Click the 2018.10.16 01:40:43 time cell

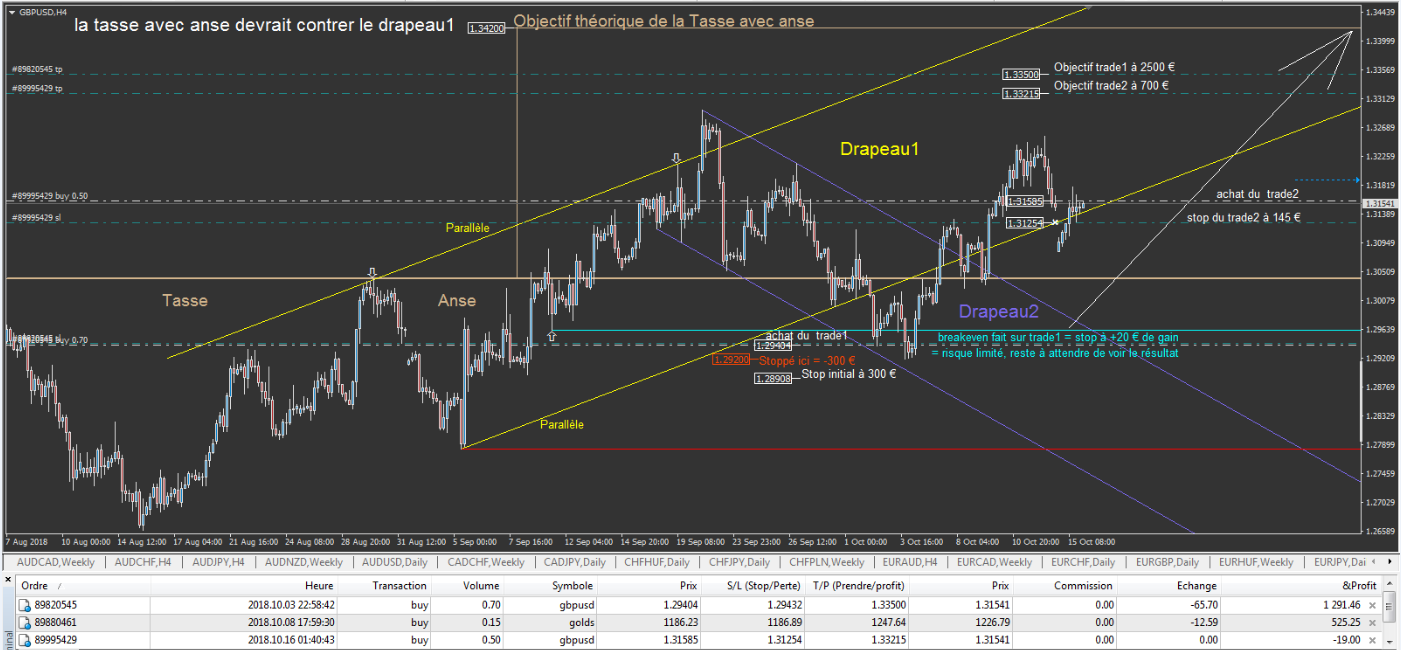click(291, 640)
